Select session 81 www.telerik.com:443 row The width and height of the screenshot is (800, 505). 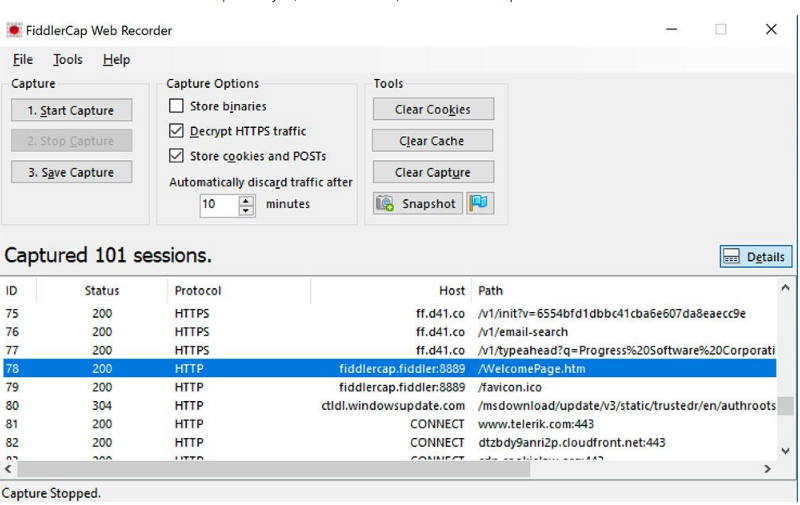pyautogui.click(x=390, y=424)
